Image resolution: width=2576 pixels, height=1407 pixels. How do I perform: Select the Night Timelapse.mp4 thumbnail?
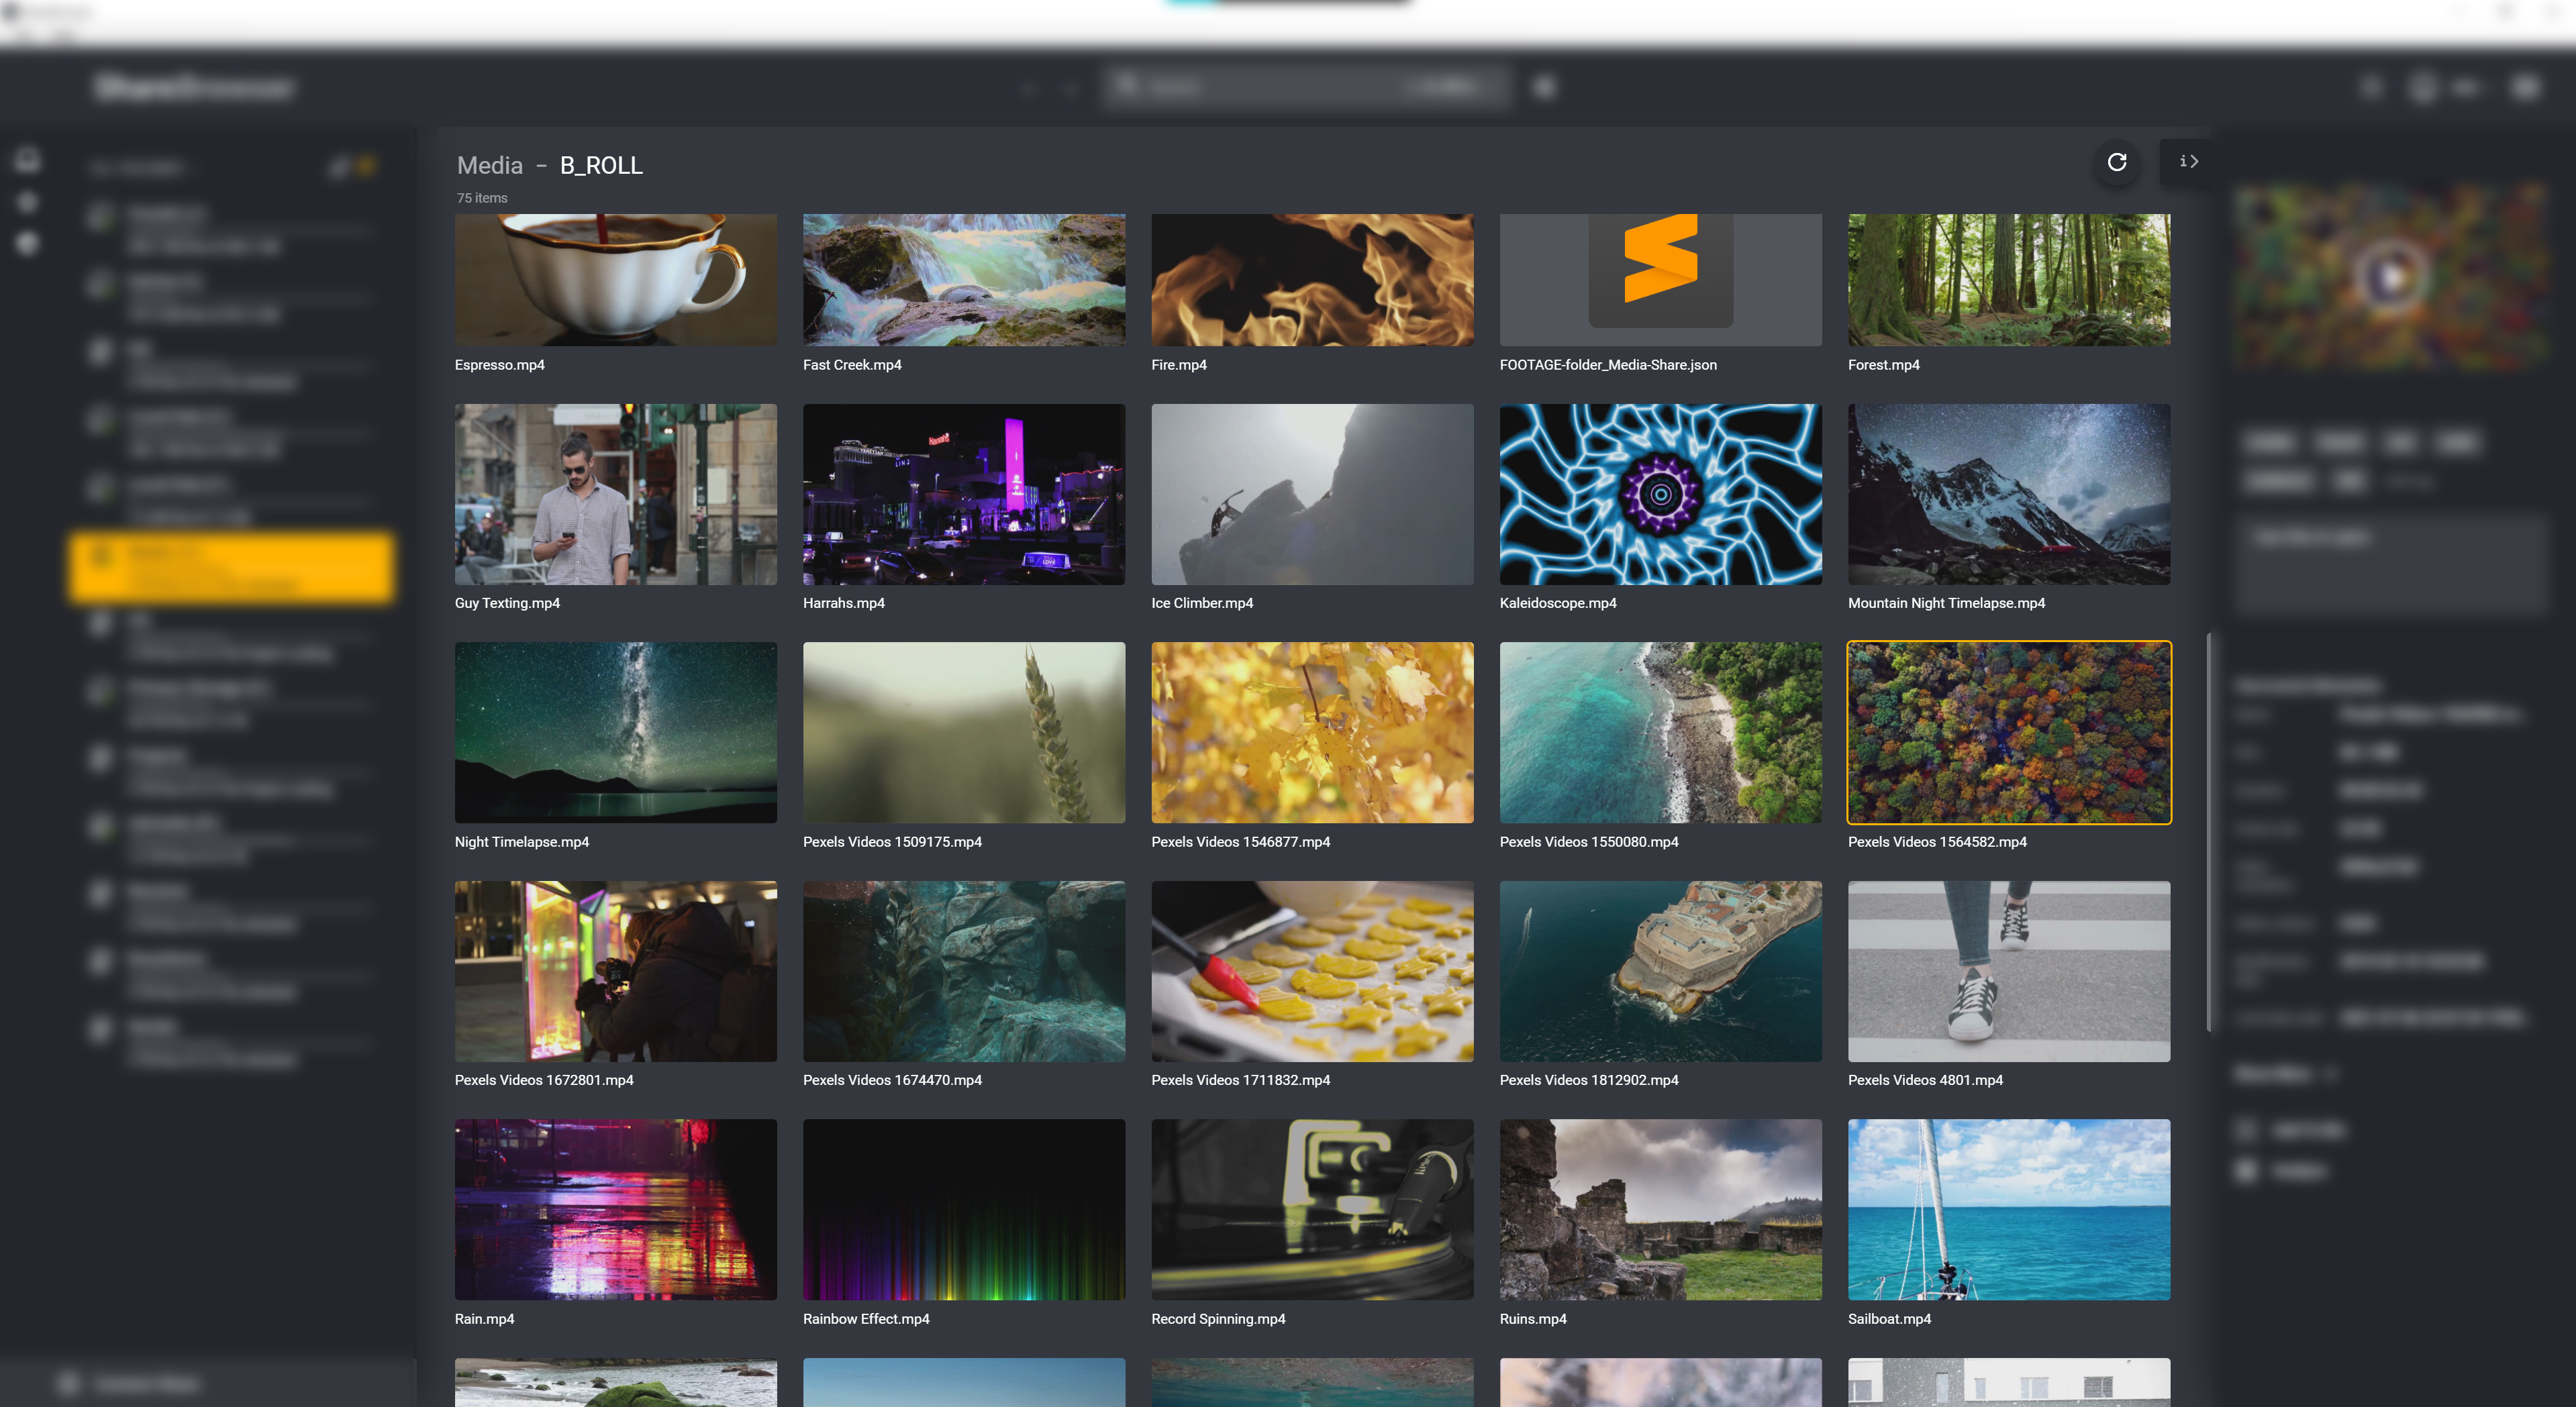[x=616, y=732]
